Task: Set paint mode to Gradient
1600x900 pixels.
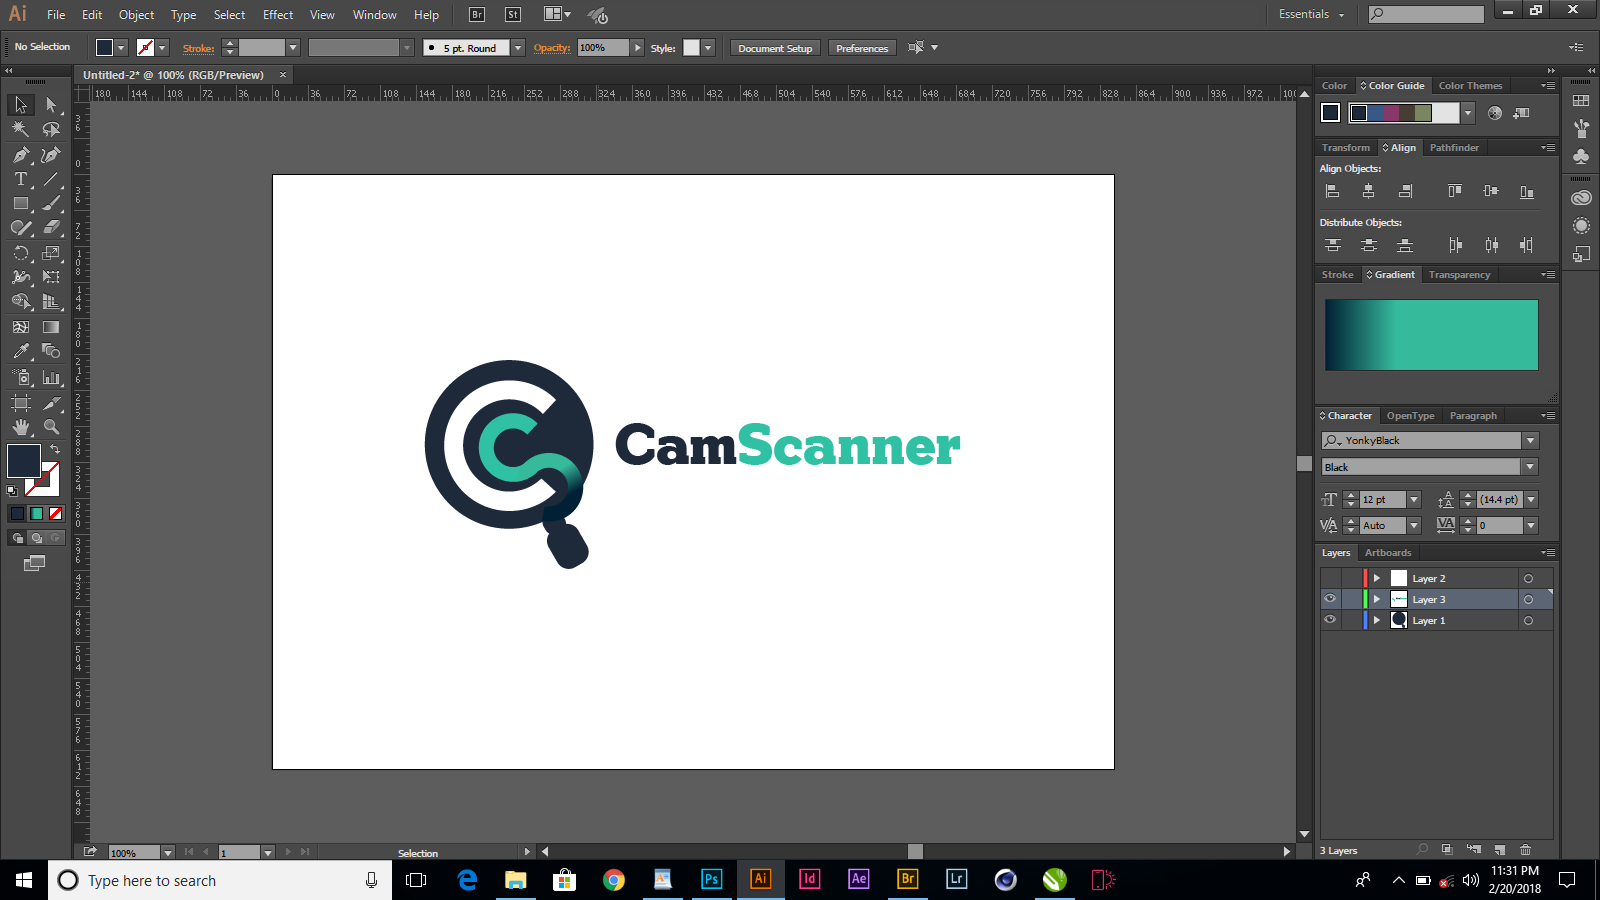Action: (37, 513)
